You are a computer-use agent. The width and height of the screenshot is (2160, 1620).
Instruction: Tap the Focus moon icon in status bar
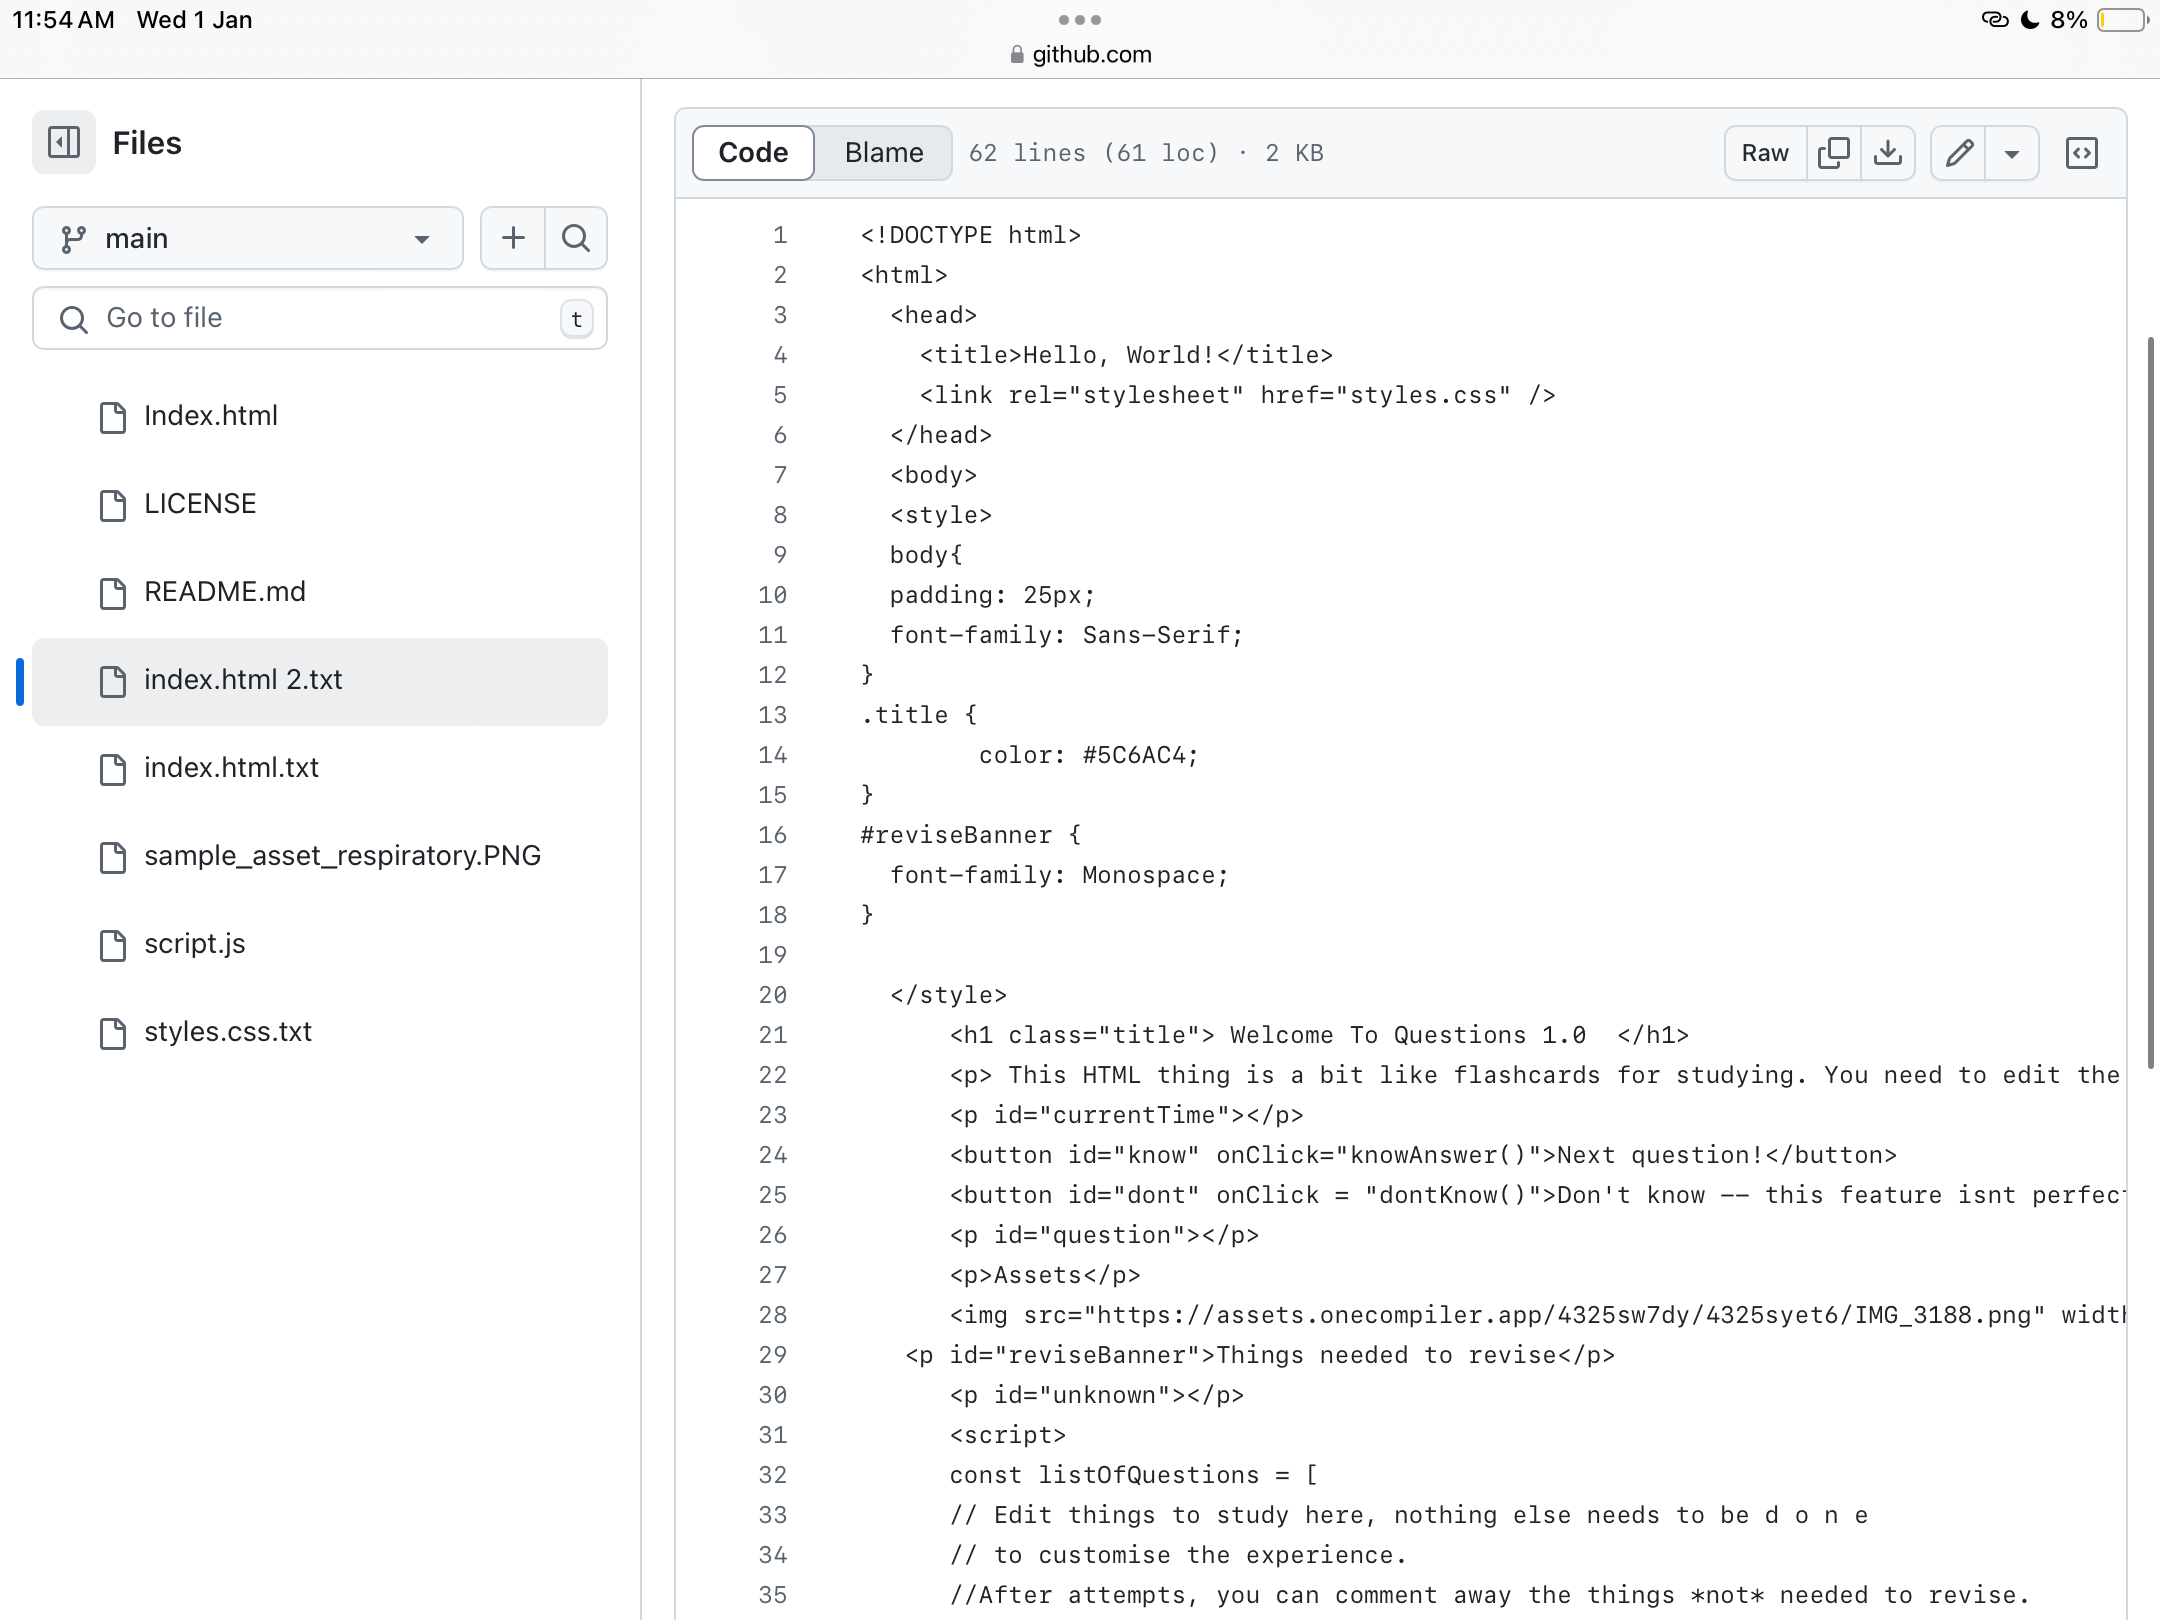pyautogui.click(x=2030, y=20)
